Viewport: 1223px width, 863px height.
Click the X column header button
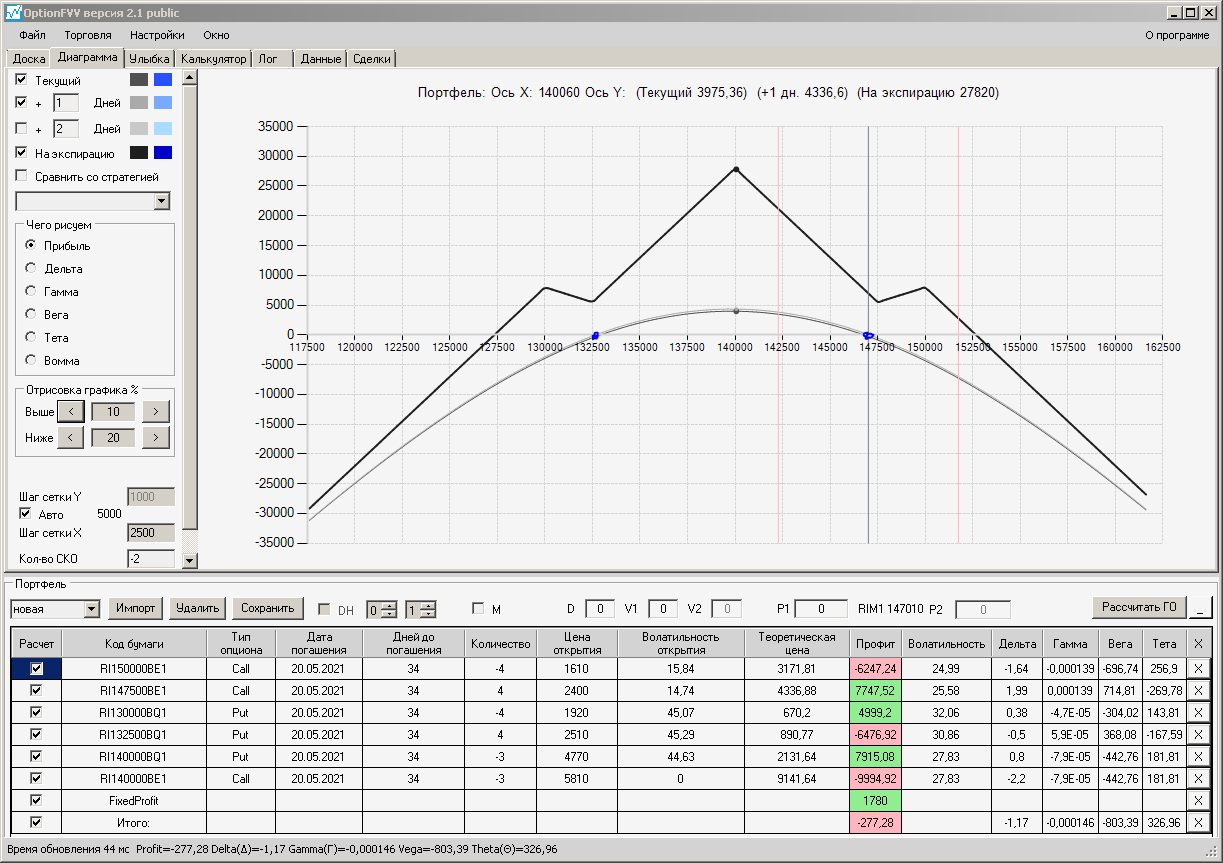[x=1198, y=644]
